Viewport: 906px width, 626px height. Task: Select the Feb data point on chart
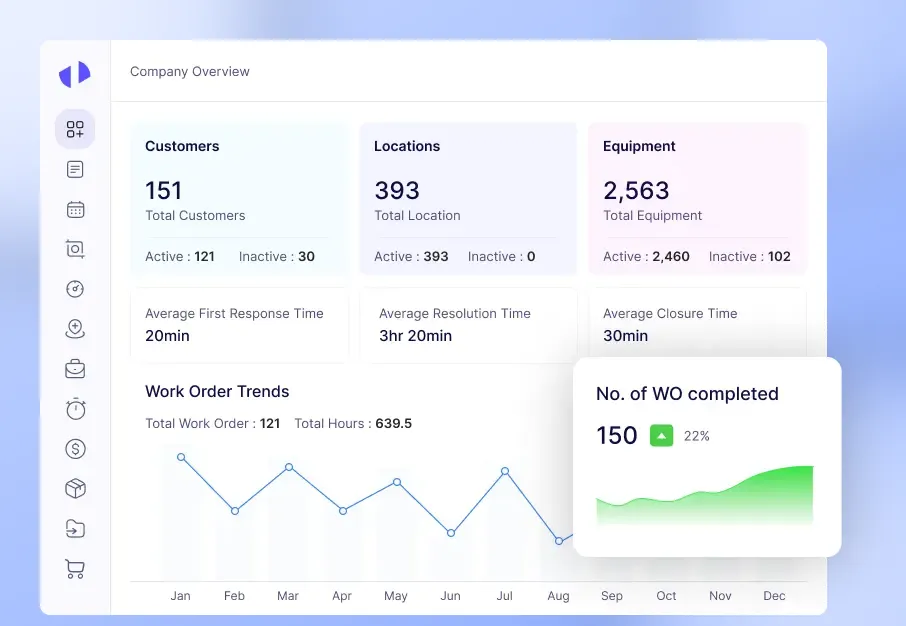point(235,511)
